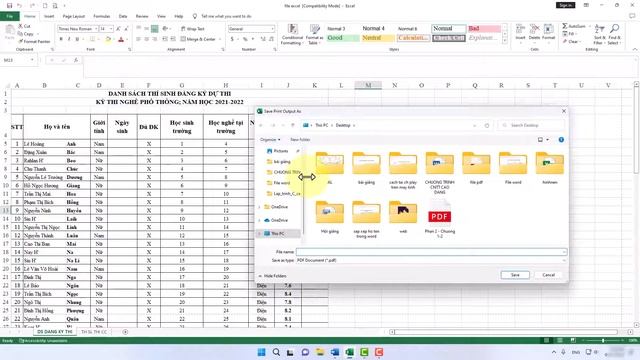Click the refresh icon in Save dialog address bar
The height and width of the screenshot is (360, 640).
487,126
